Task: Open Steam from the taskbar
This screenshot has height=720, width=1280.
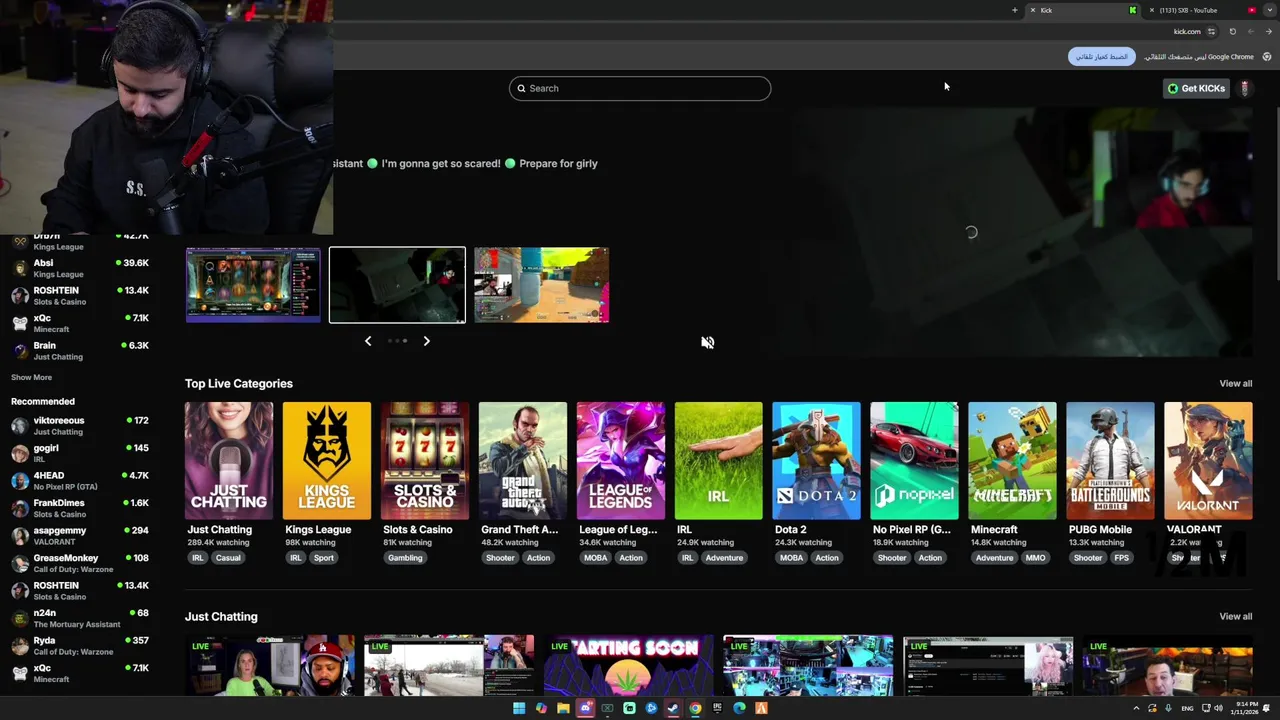Action: point(673,708)
